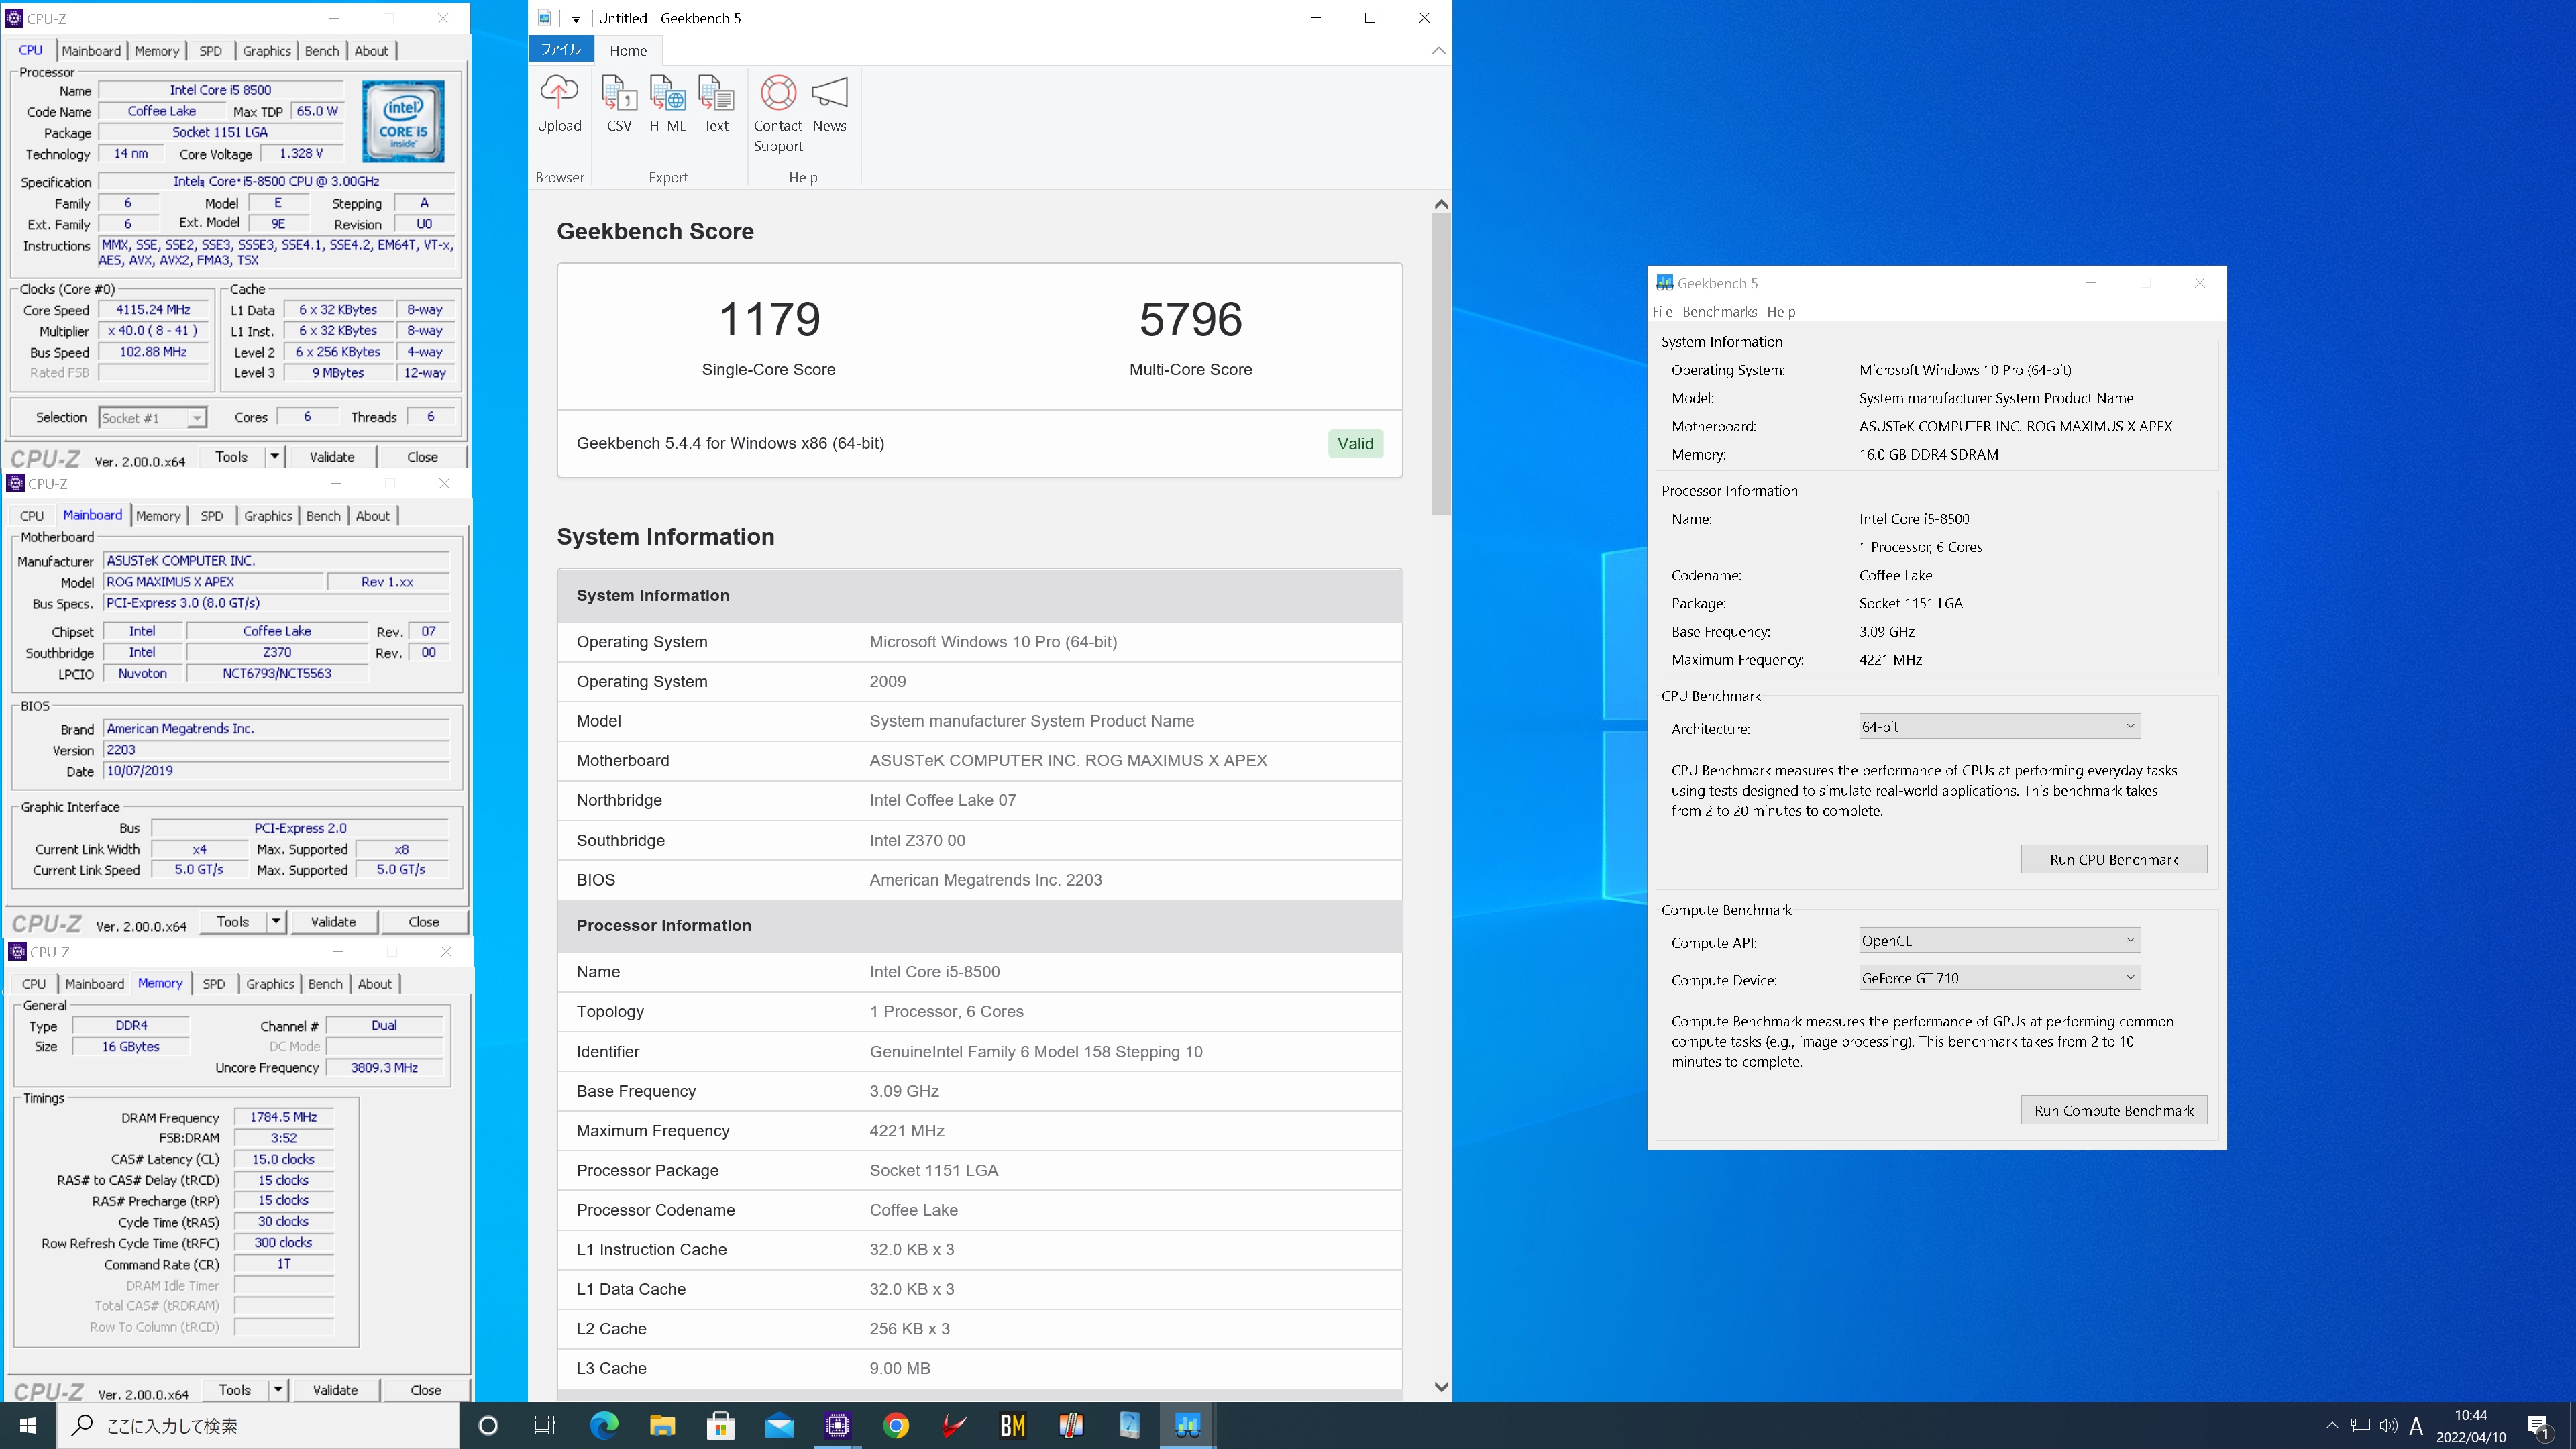Click the taskbar search box
This screenshot has width=2576, height=1449.
257,1425
